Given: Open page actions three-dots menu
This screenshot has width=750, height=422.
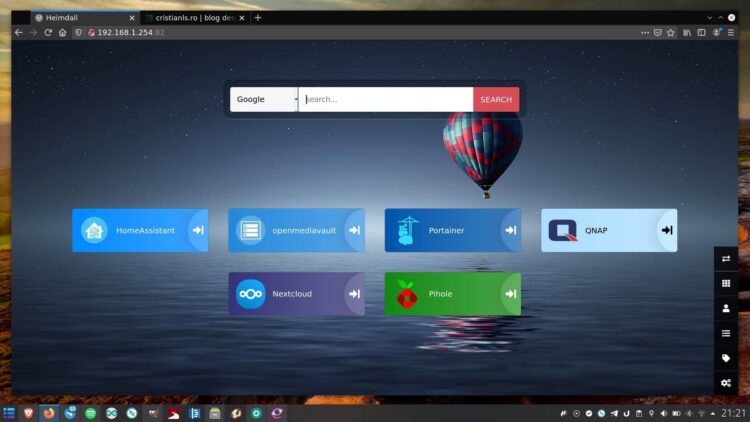Looking at the screenshot, I should pyautogui.click(x=645, y=33).
